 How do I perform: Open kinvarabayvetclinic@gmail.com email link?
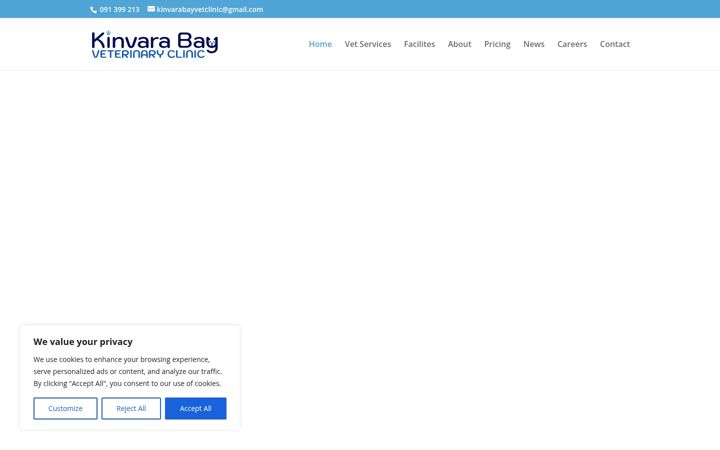coord(210,10)
